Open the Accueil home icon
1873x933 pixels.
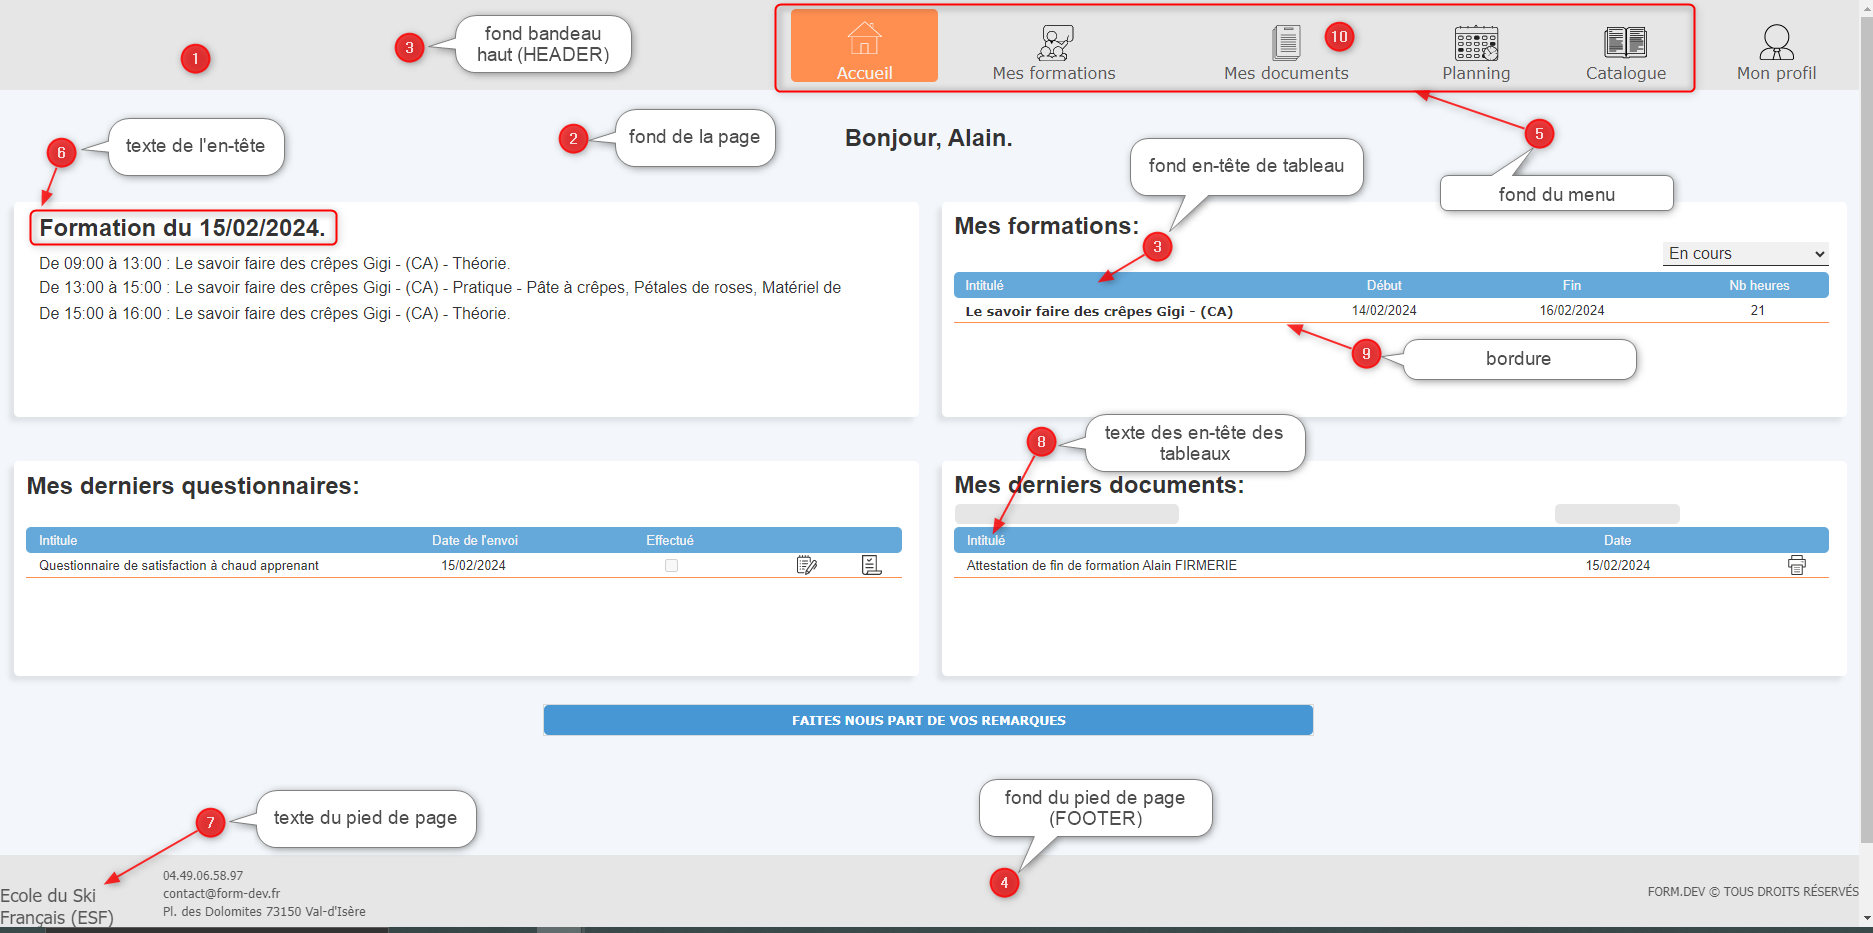click(864, 40)
